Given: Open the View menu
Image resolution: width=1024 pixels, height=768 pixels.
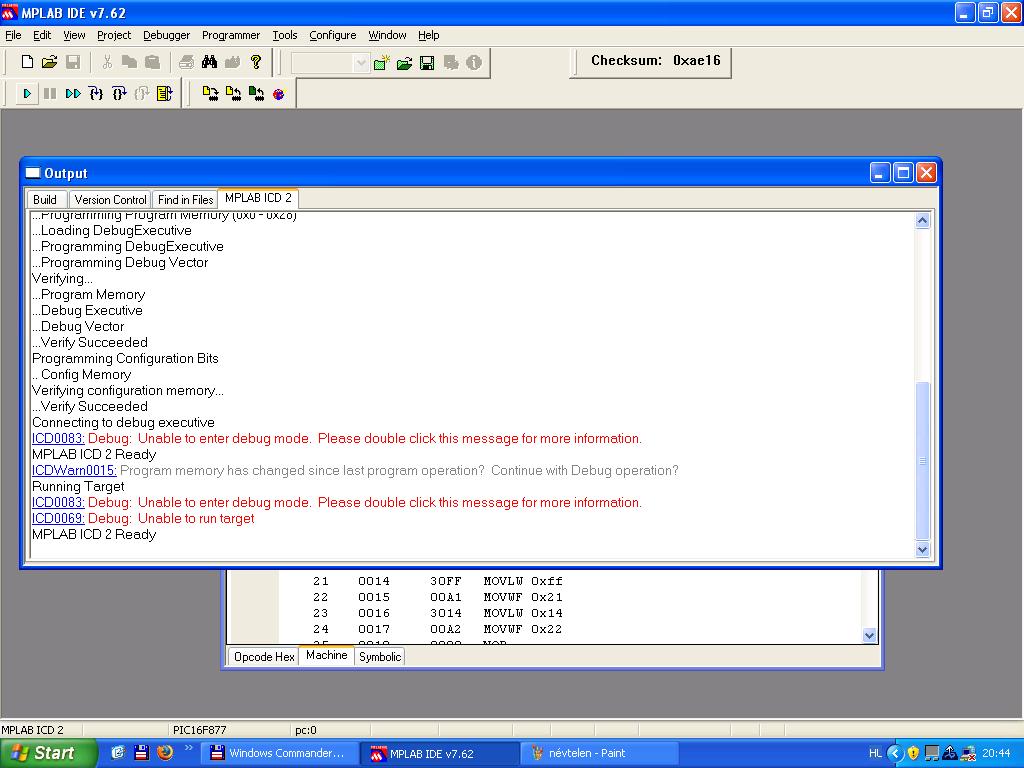Looking at the screenshot, I should click(x=74, y=35).
